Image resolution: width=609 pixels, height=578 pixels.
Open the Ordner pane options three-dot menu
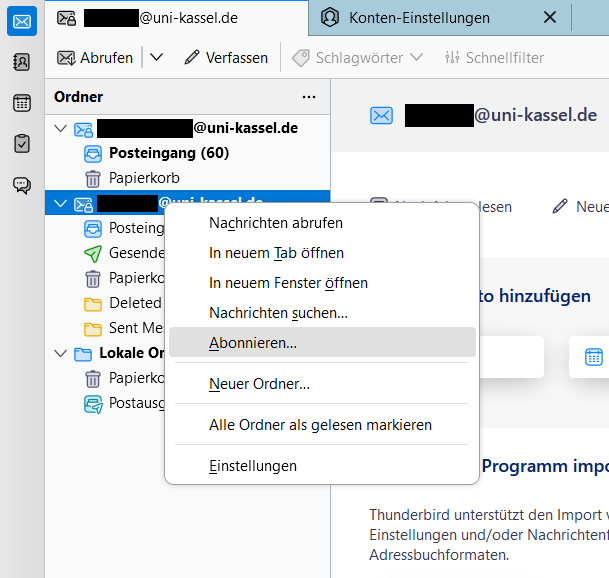coord(309,97)
